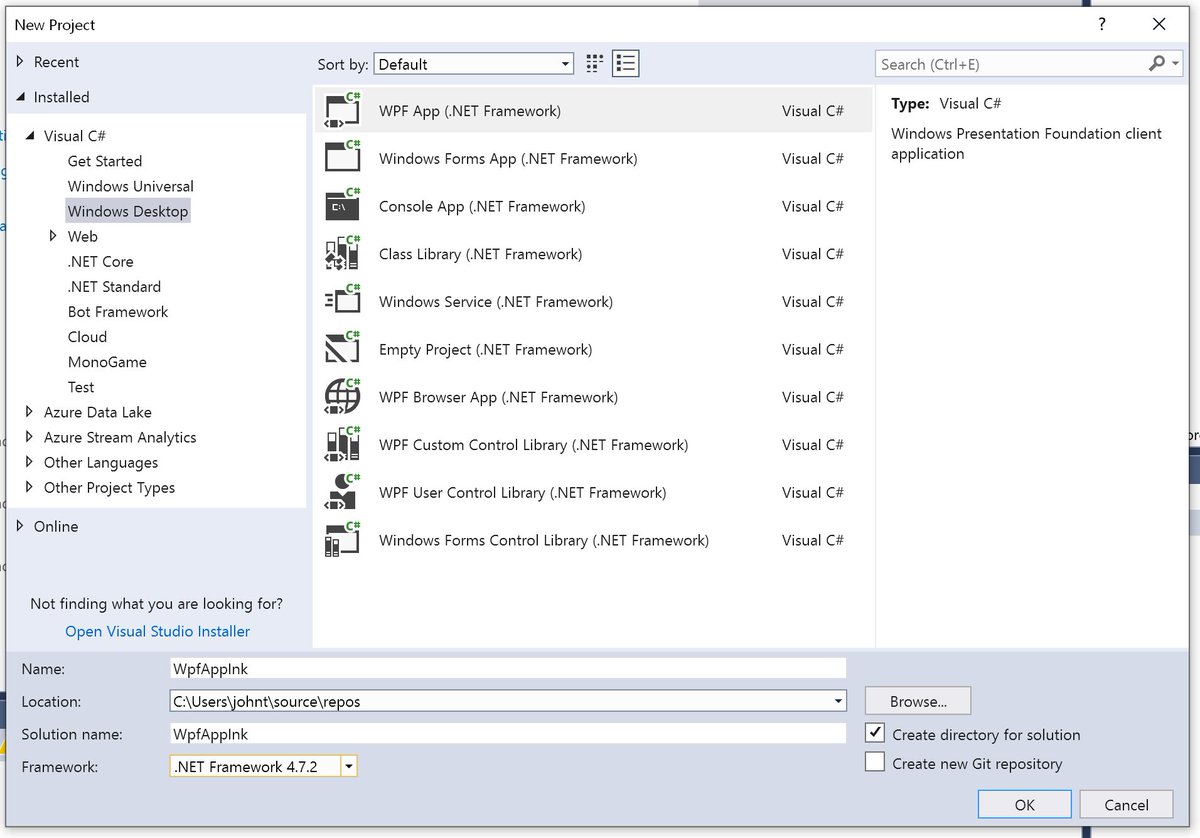Screen dimensions: 1200x838
Task: Select the Console App template icon
Action: click(x=343, y=206)
